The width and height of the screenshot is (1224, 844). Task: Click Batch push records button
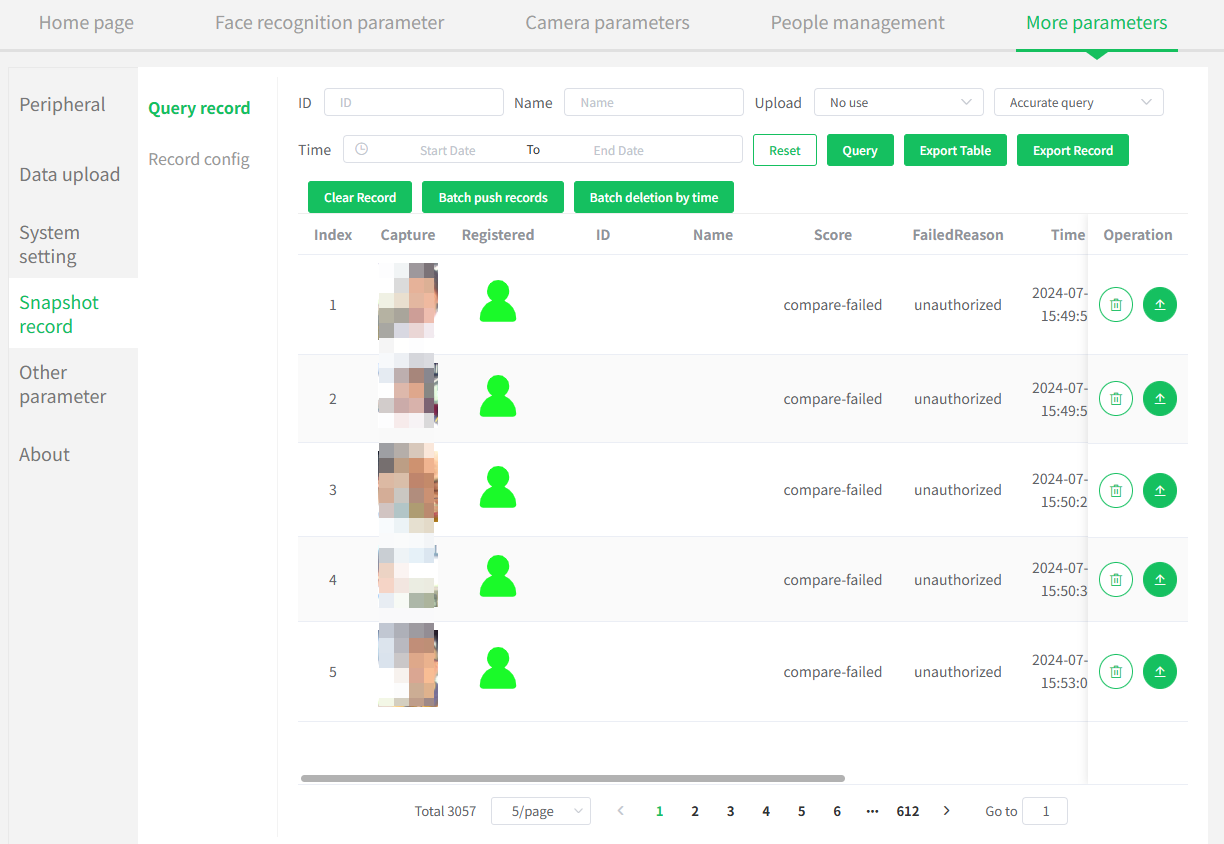(493, 197)
